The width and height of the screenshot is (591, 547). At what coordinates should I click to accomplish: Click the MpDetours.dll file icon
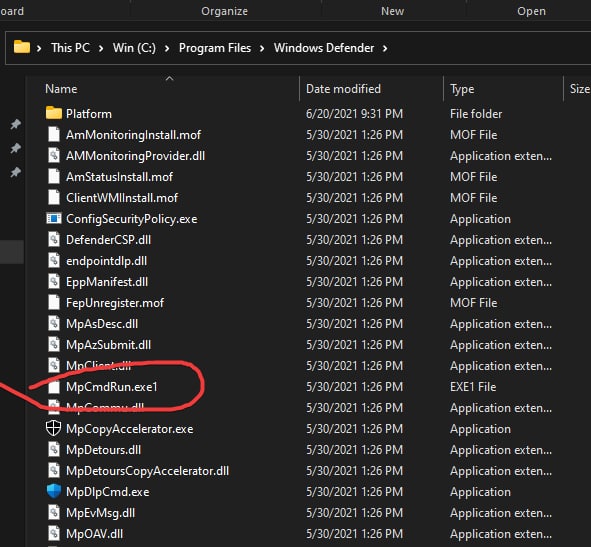click(54, 449)
